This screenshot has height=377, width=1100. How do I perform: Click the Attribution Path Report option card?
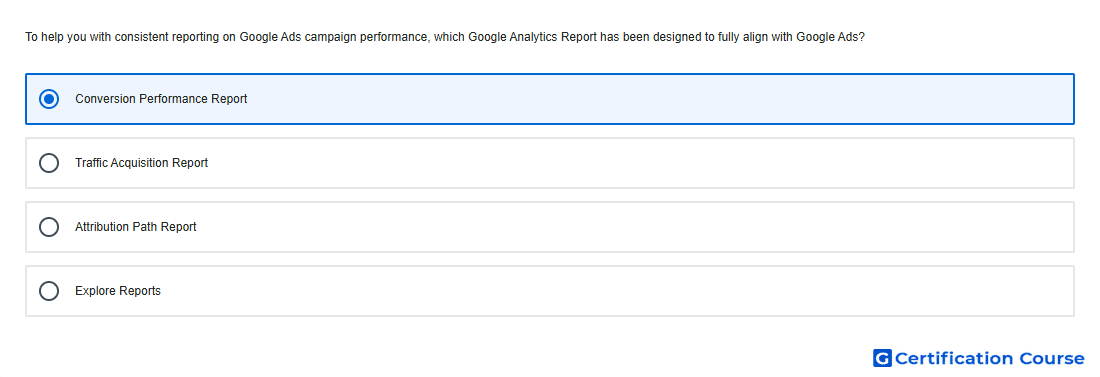click(x=550, y=227)
